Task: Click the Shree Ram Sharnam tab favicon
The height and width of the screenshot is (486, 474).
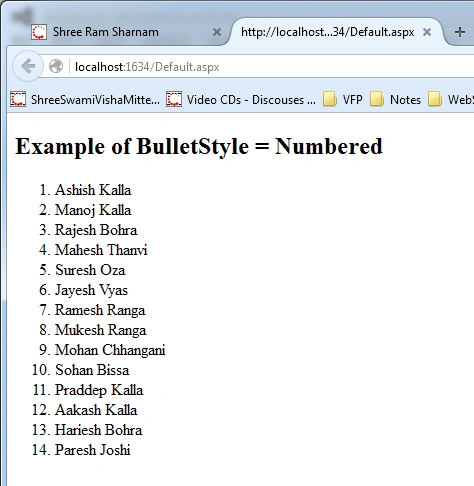Action: pos(39,32)
